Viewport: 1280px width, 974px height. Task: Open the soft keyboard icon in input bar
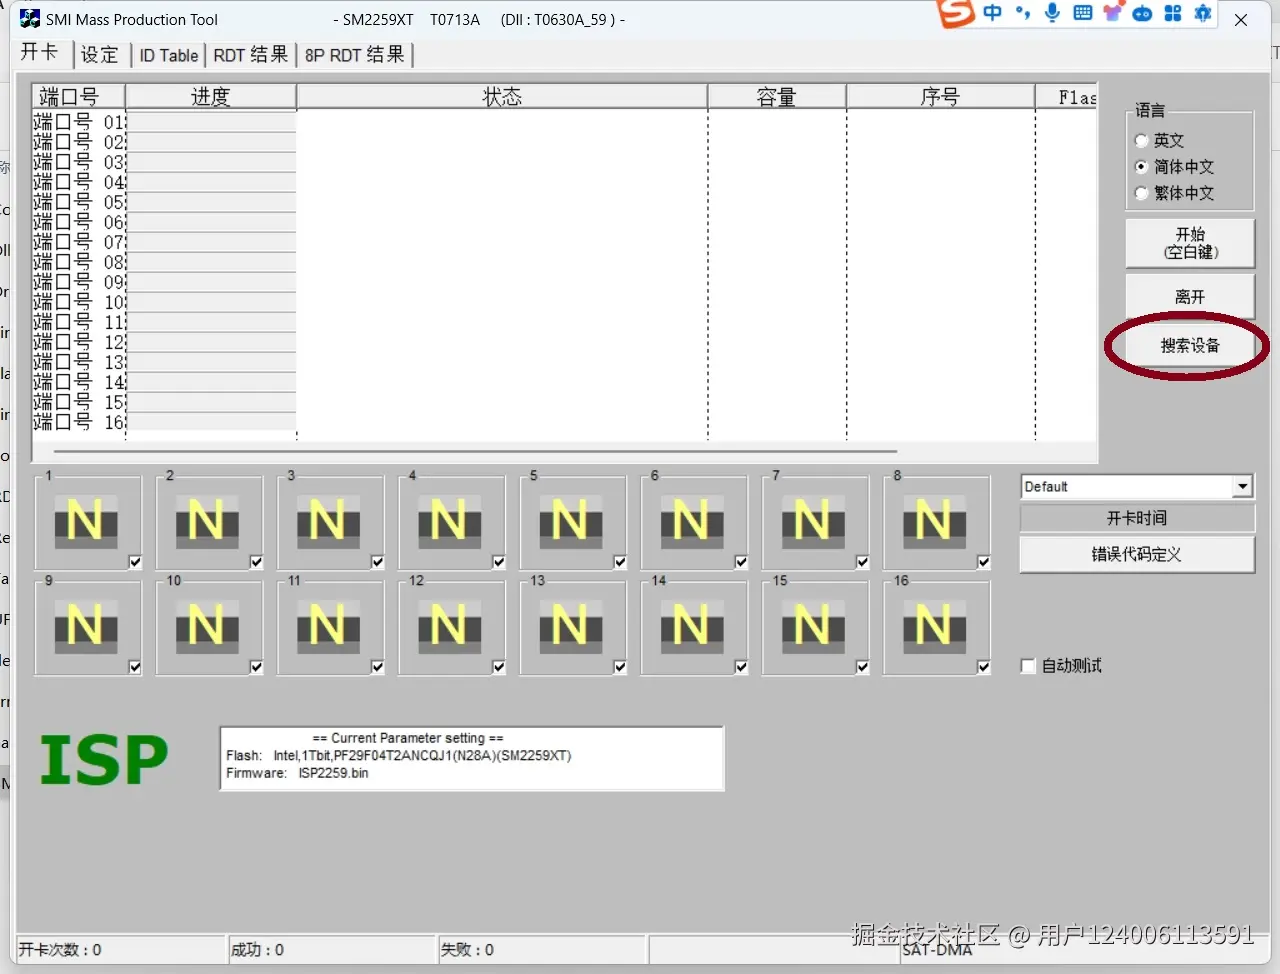tap(1082, 13)
